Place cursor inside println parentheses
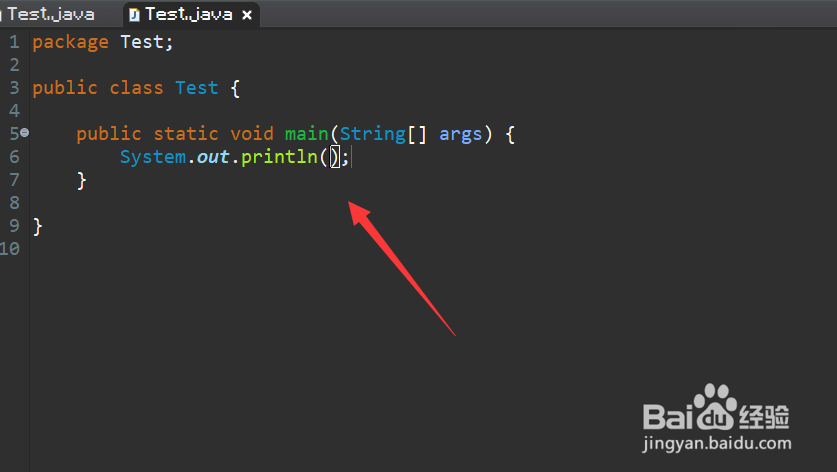Screen dimensions: 837x472 pos(329,158)
